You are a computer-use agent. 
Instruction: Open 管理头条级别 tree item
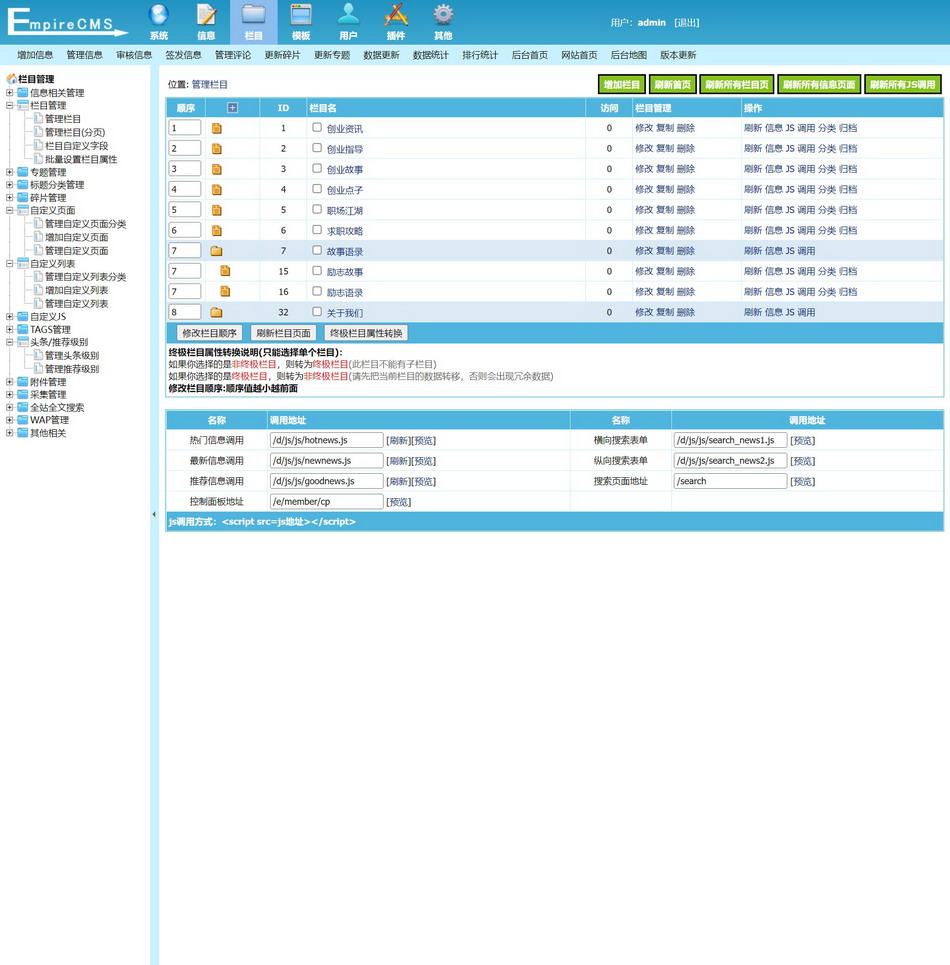coord(71,355)
